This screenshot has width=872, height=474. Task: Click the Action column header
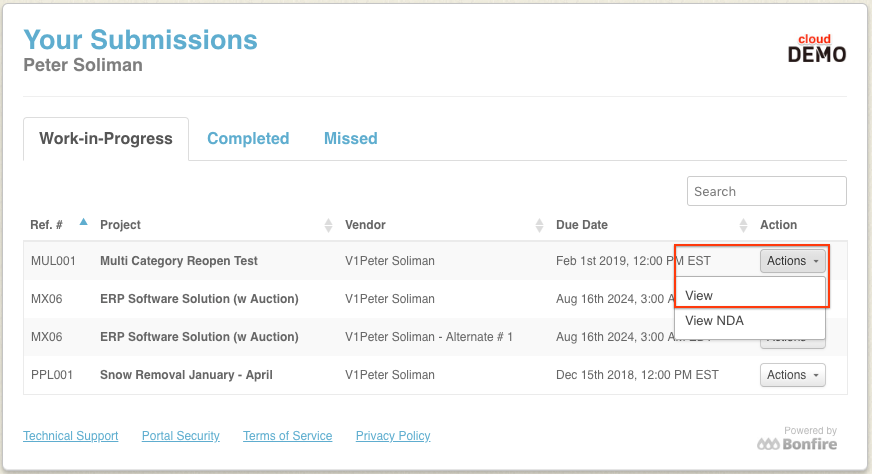coord(779,225)
